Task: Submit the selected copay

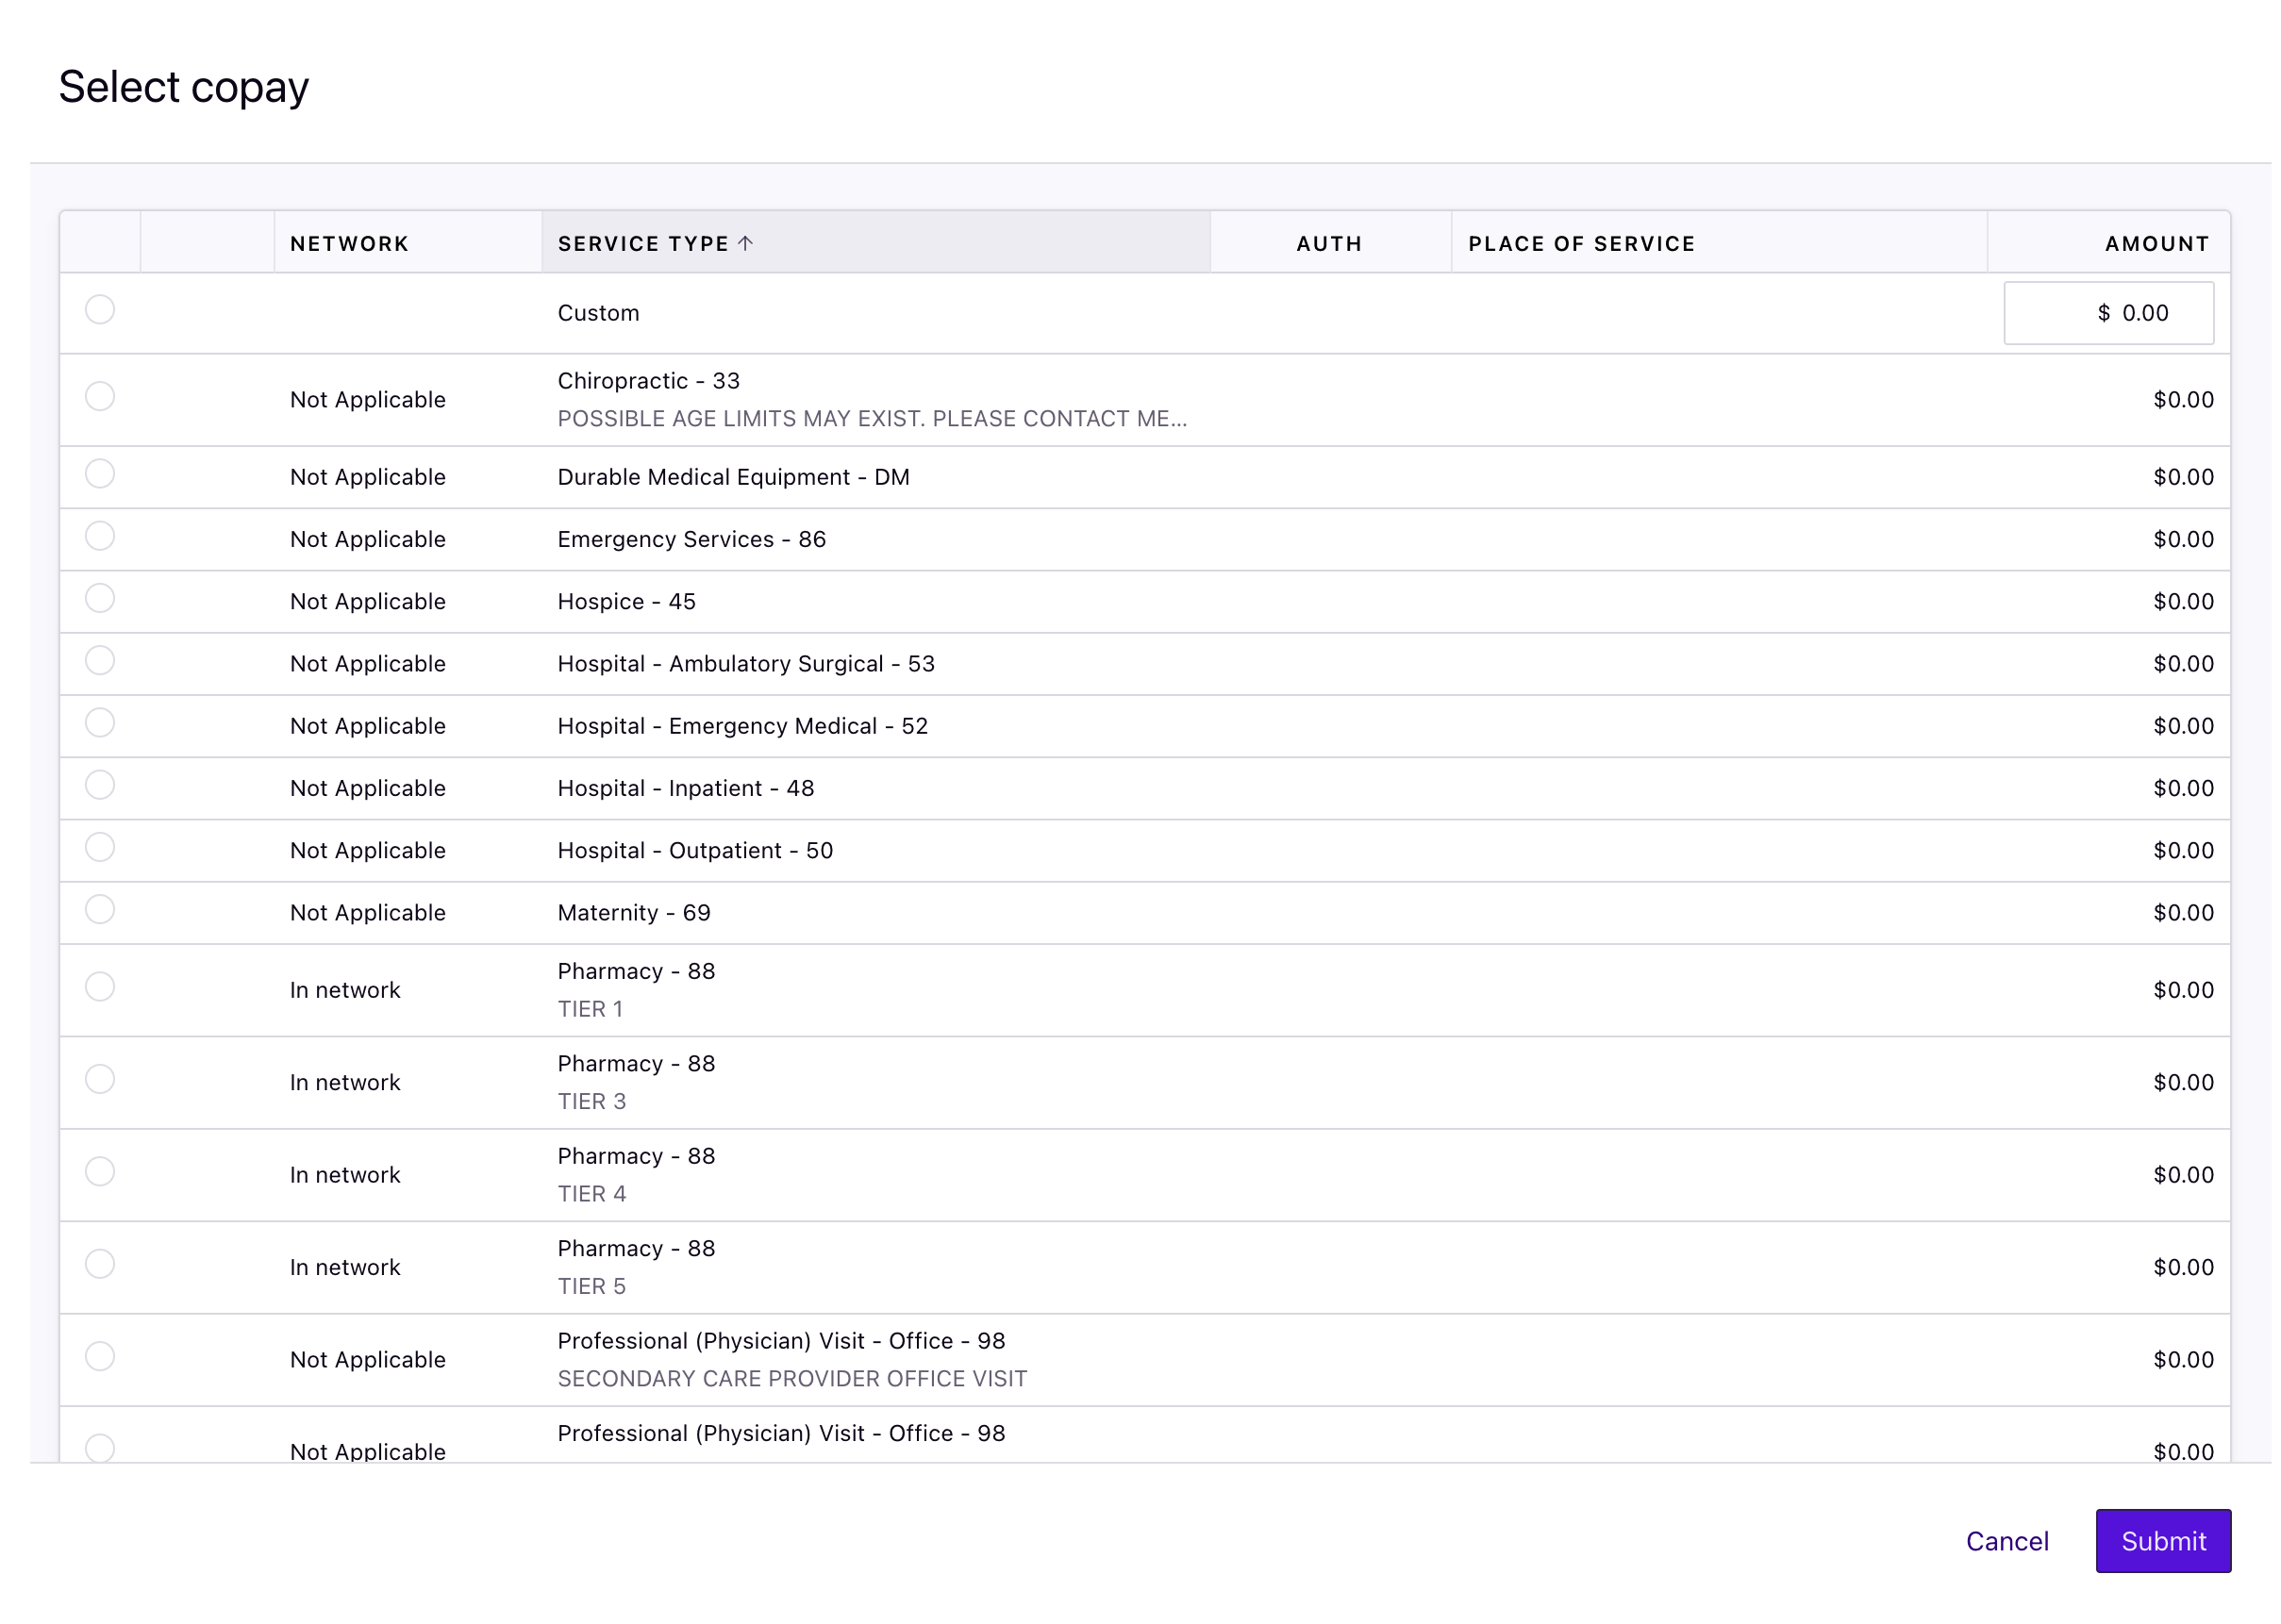Action: pos(2163,1541)
